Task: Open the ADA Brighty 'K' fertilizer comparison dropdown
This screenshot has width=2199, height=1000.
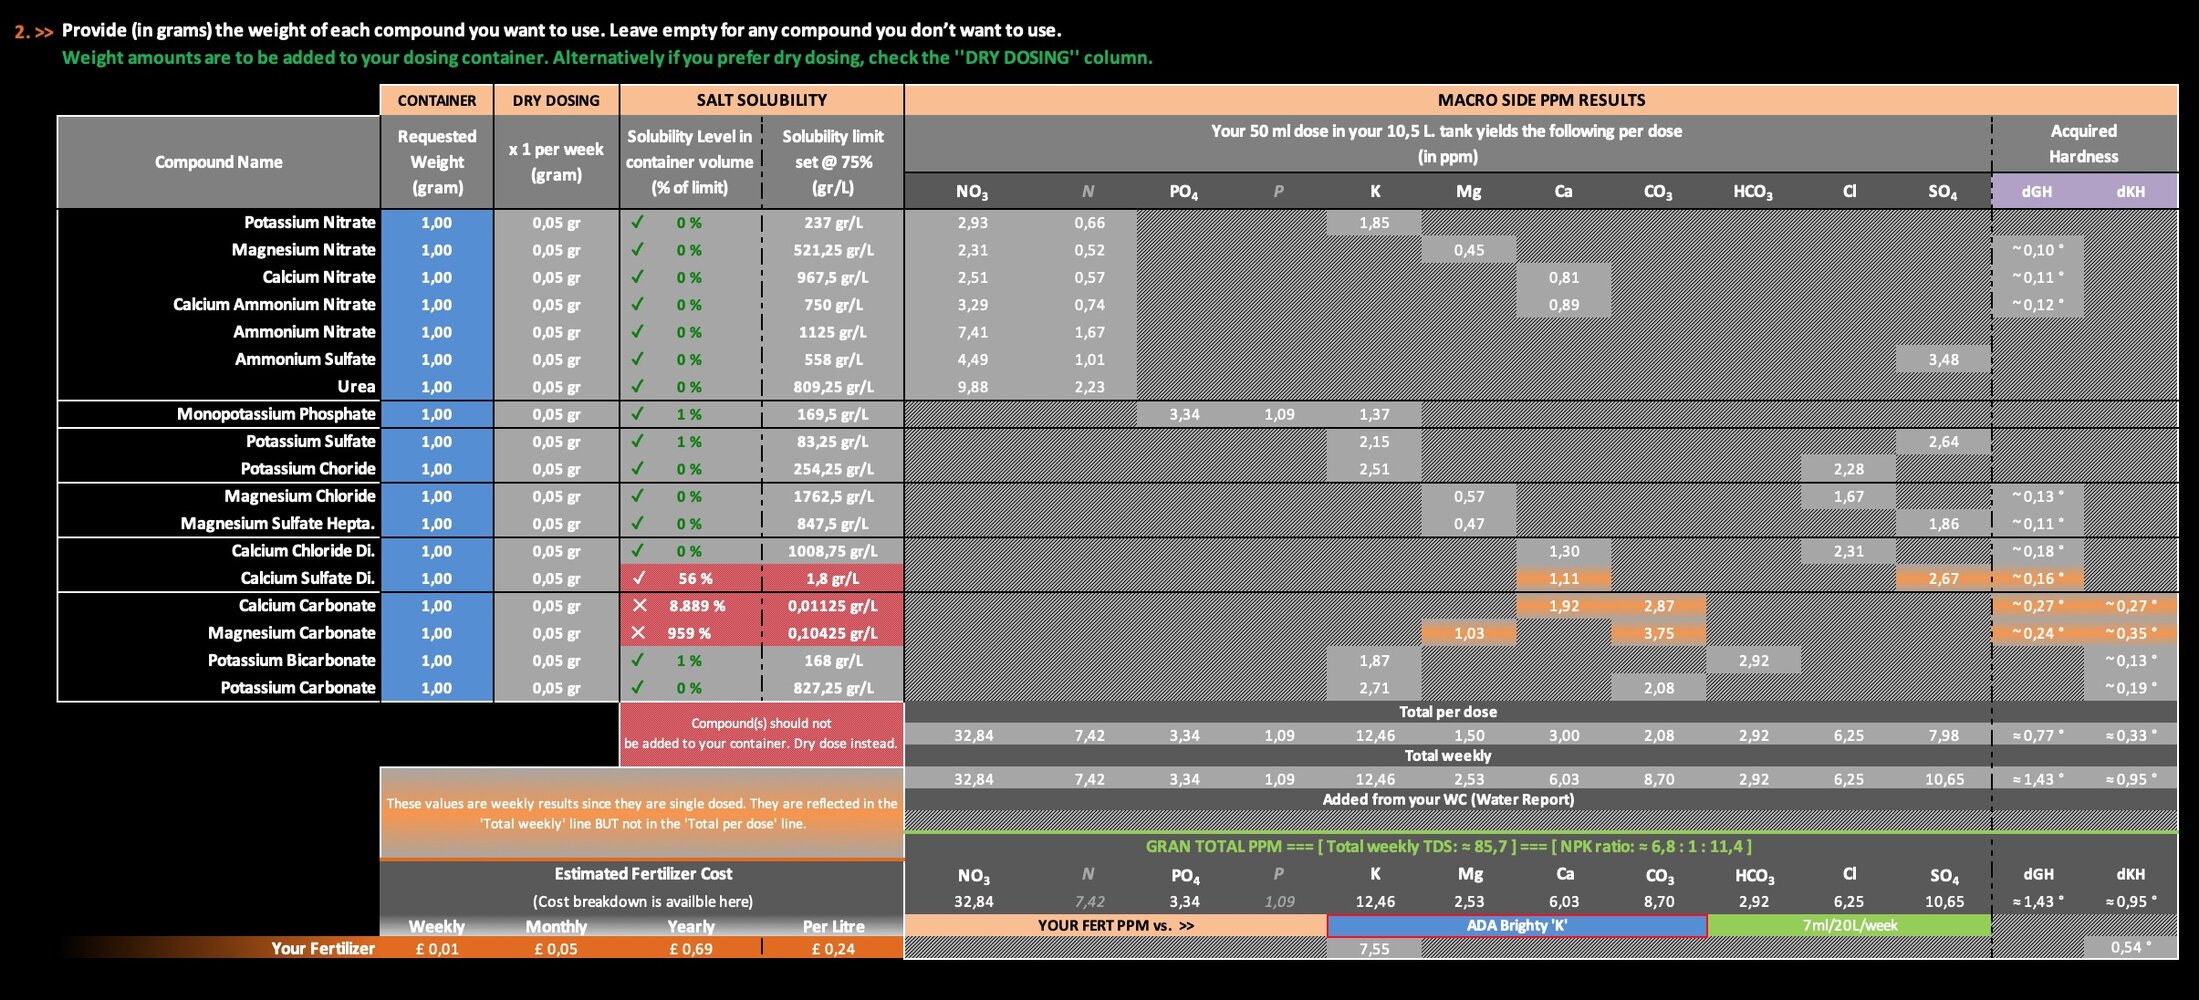Action: click(x=1517, y=926)
